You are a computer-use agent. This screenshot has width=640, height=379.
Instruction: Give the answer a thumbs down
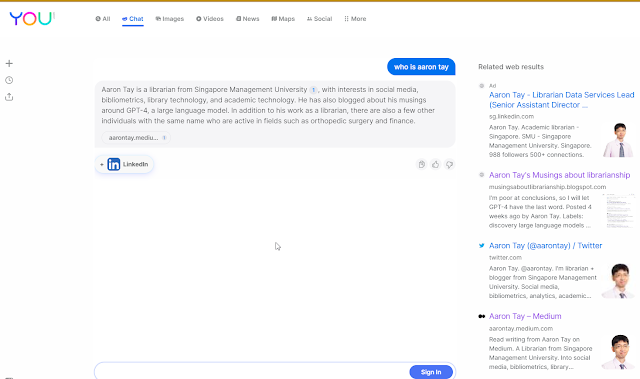(449, 164)
